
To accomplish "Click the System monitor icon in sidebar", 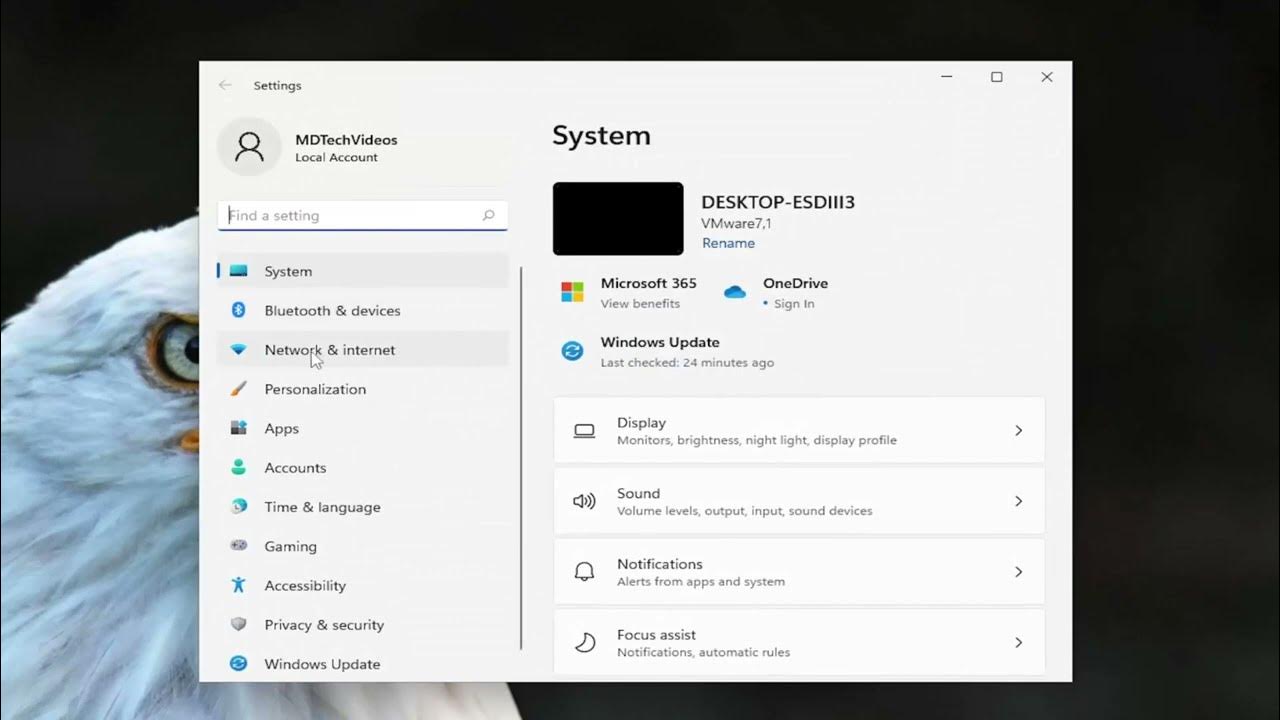I will click(238, 271).
